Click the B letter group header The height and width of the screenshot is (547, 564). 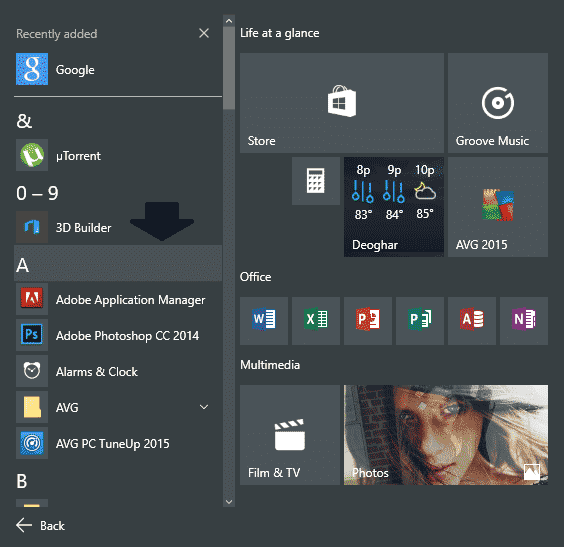pos(22,481)
